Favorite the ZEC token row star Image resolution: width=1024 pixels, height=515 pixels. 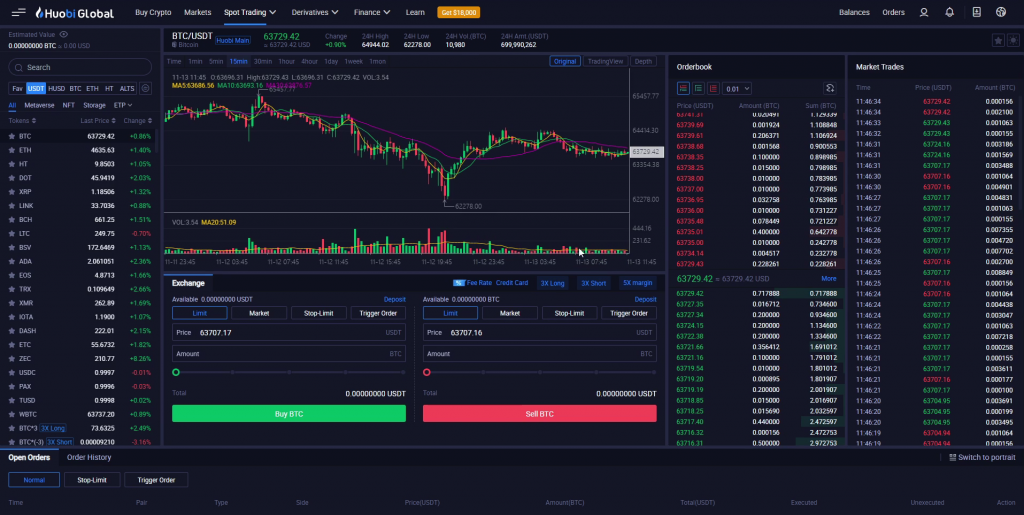(11, 358)
